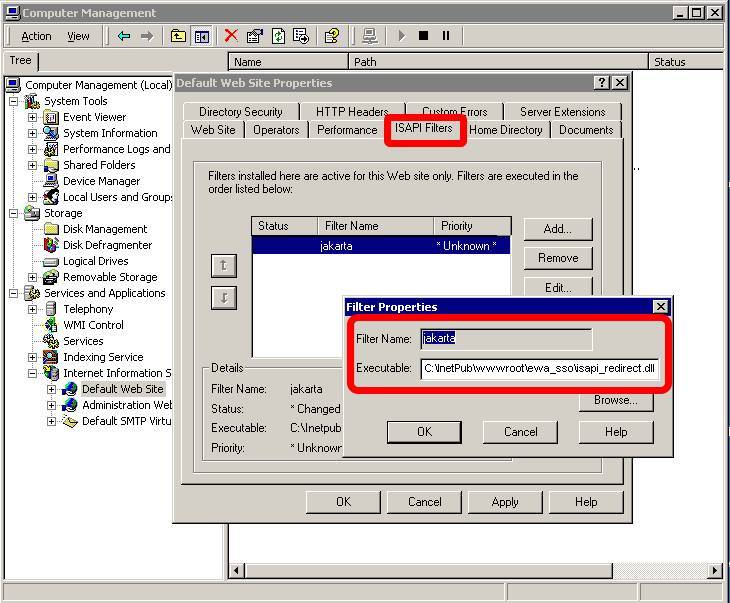
Task: Toggle the Show/Hide Console Tree icon
Action: (x=201, y=36)
